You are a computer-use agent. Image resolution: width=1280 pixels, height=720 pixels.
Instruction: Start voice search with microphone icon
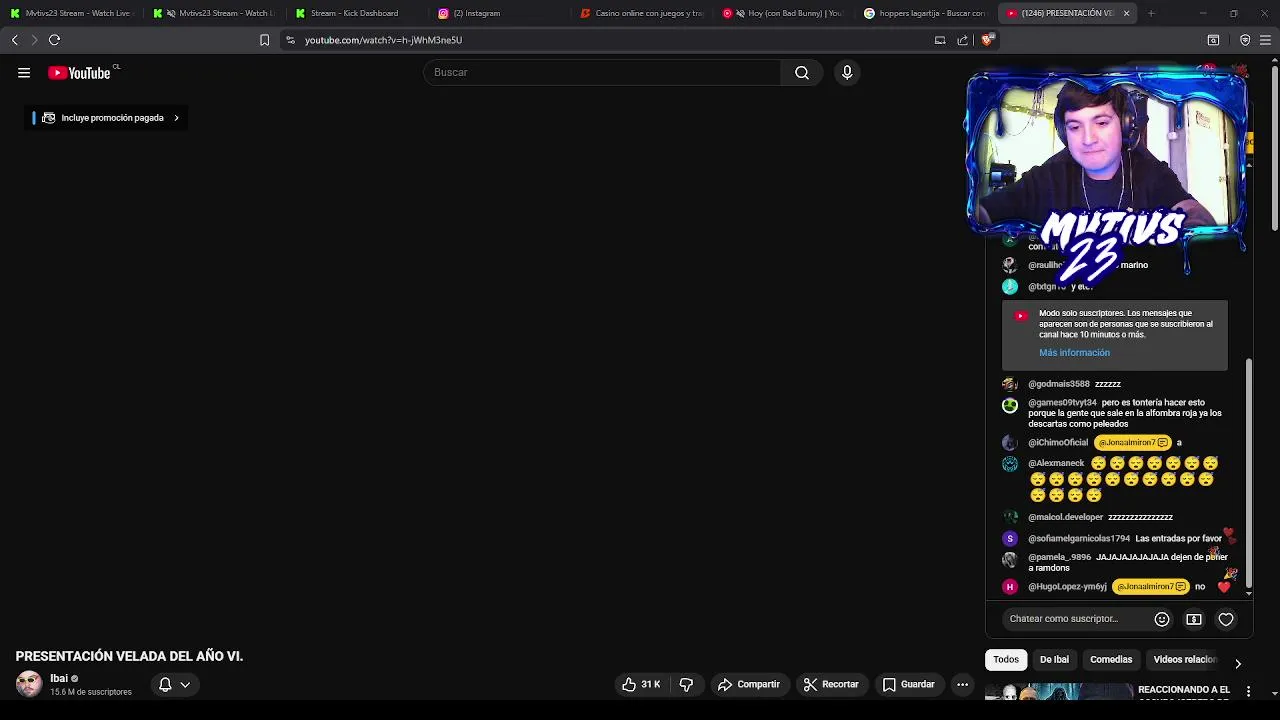(x=847, y=72)
